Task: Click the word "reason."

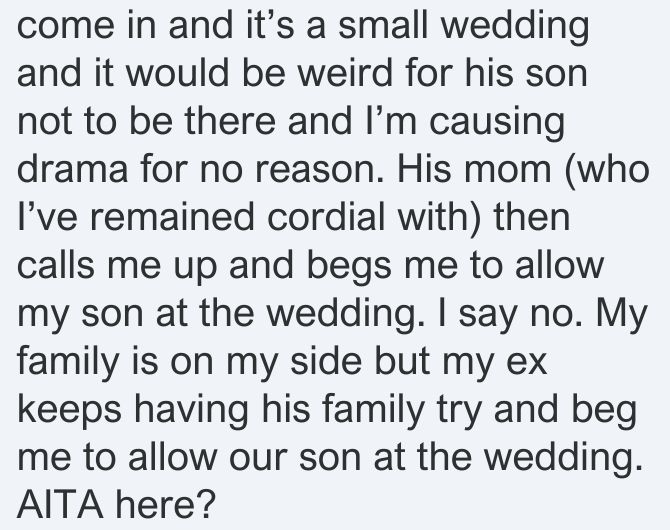Action: point(320,171)
